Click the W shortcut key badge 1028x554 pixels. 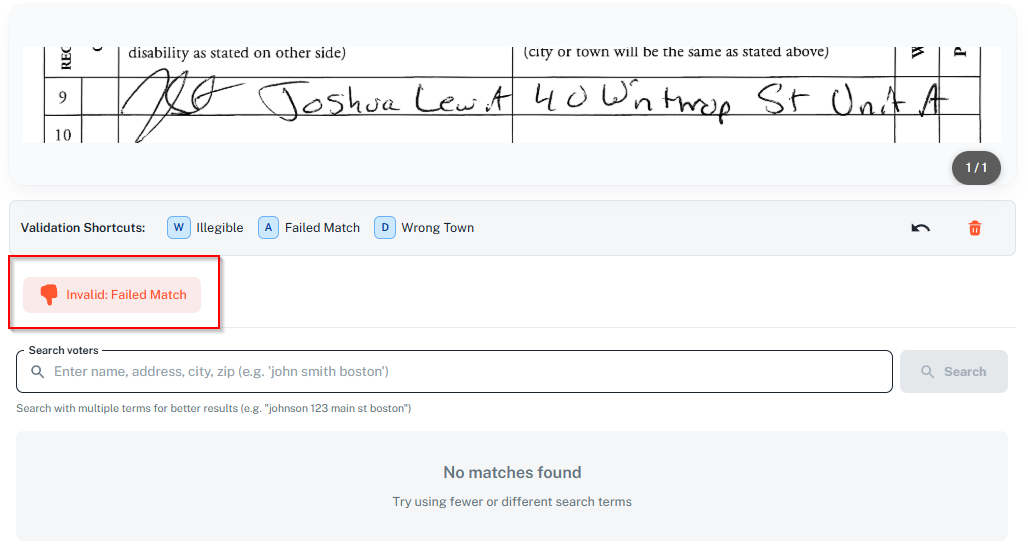[x=178, y=228]
